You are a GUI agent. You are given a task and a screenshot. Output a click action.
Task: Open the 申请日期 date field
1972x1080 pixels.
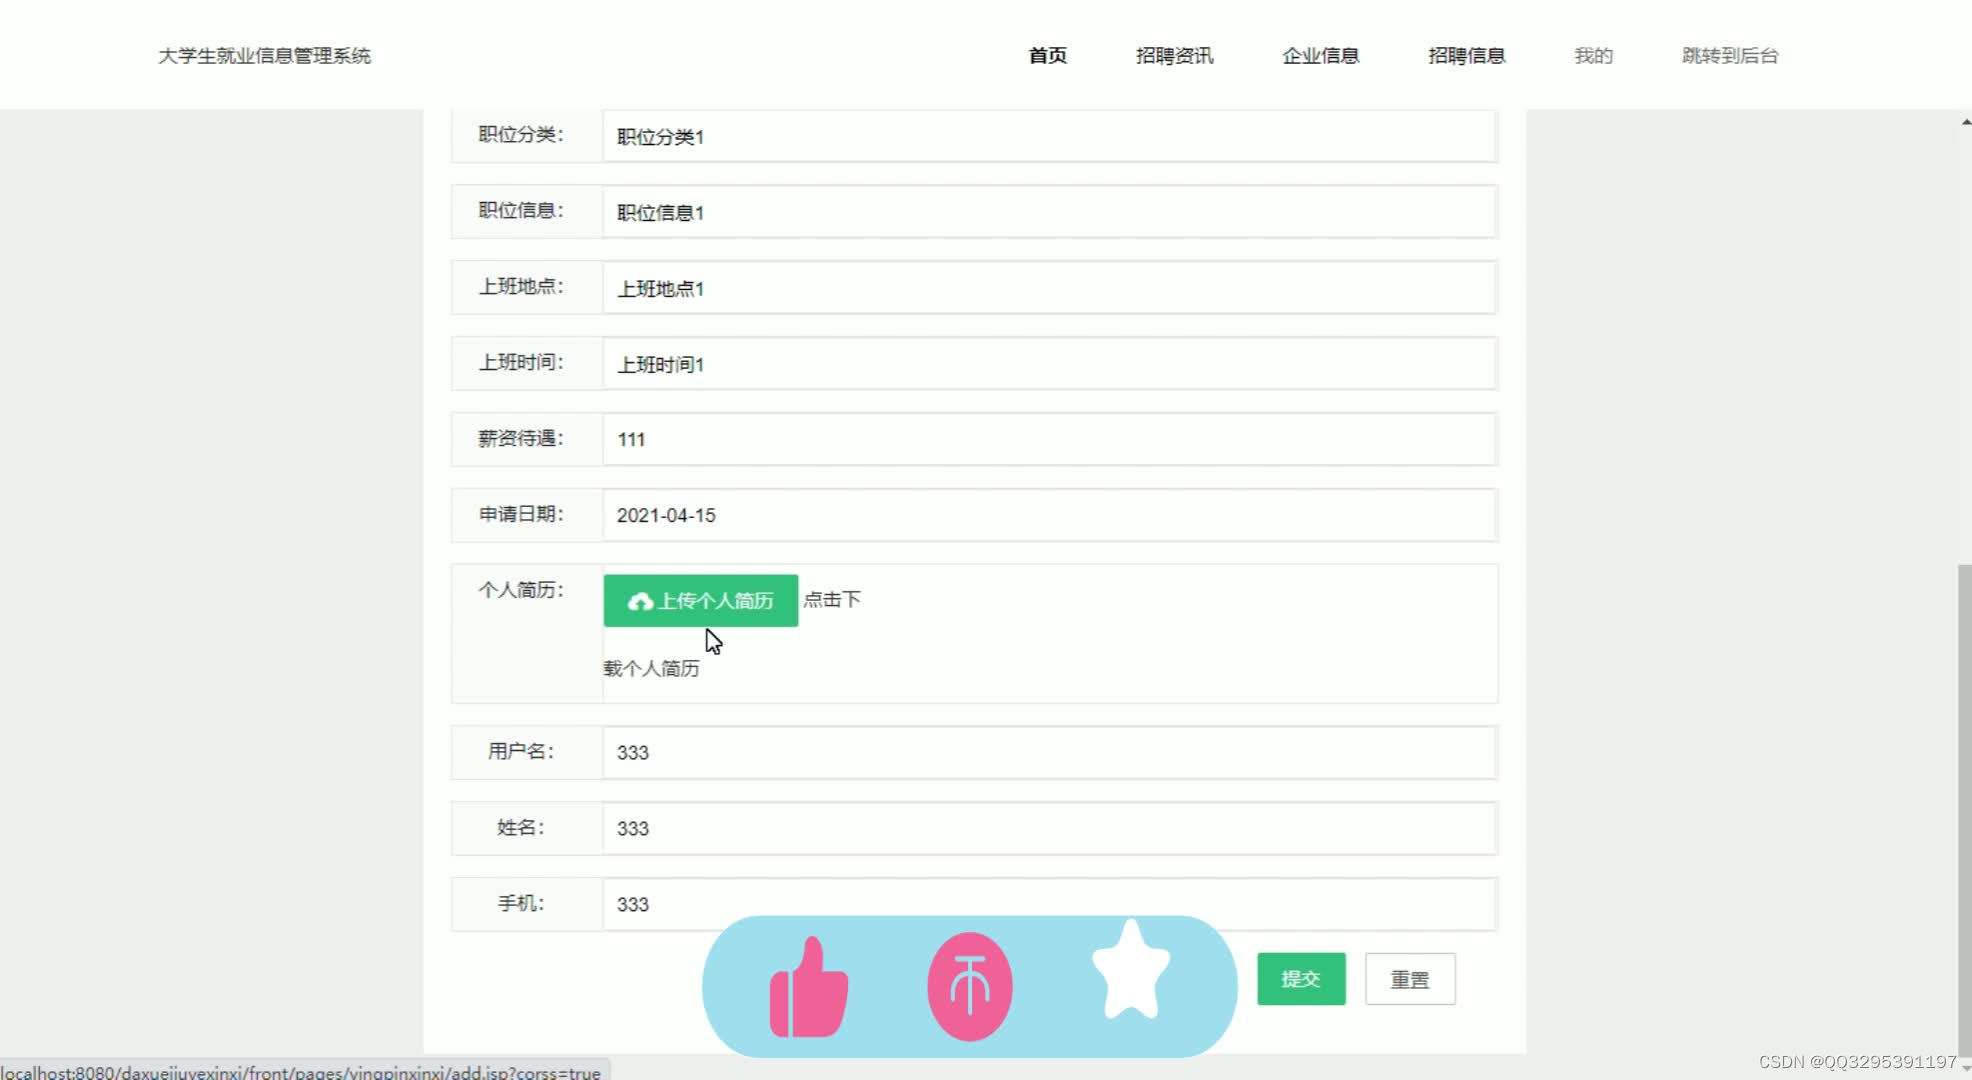tap(1050, 515)
